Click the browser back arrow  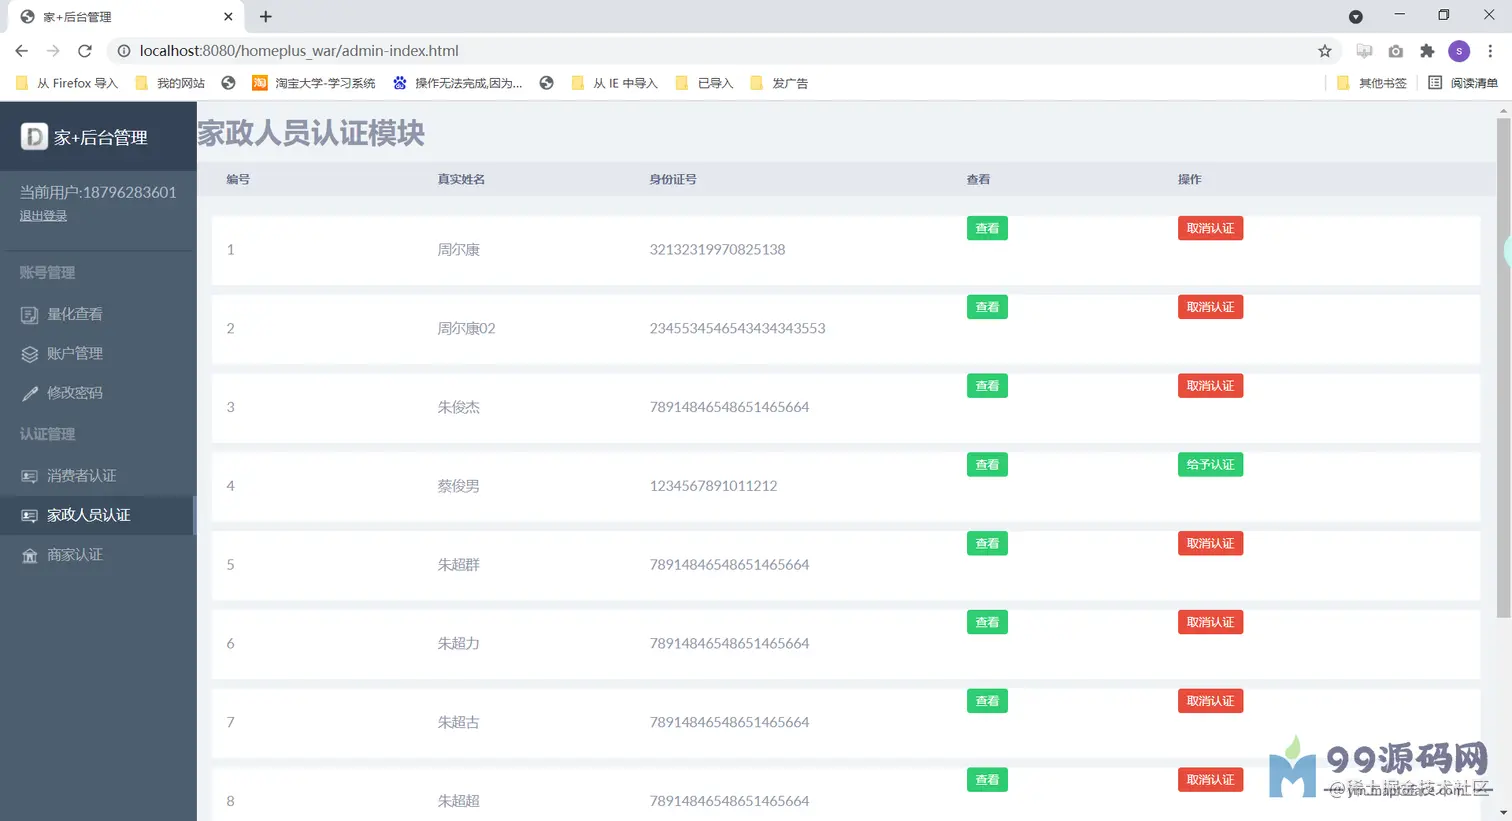(x=22, y=51)
